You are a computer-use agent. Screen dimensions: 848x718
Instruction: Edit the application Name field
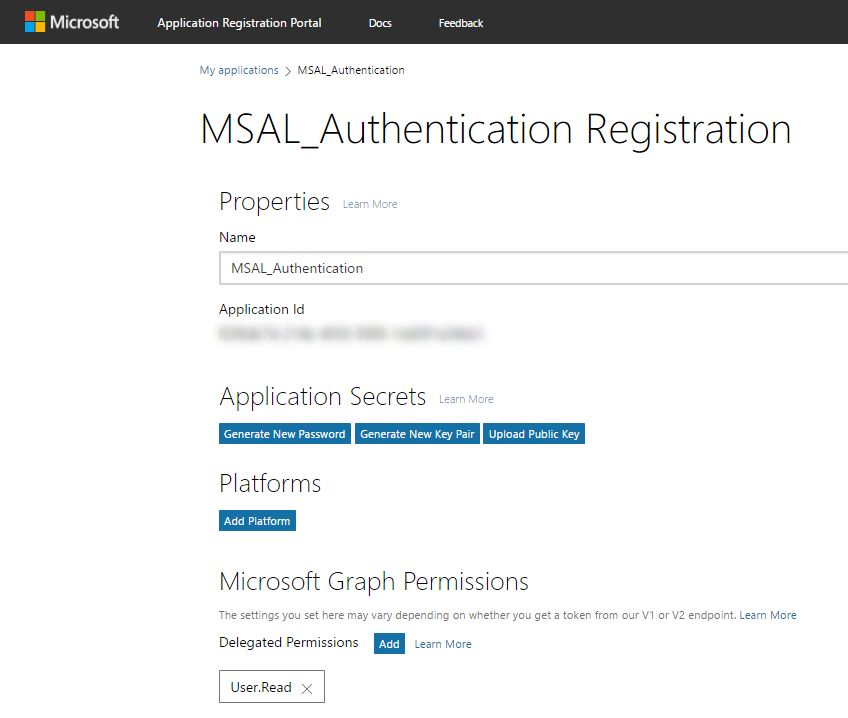(x=533, y=268)
